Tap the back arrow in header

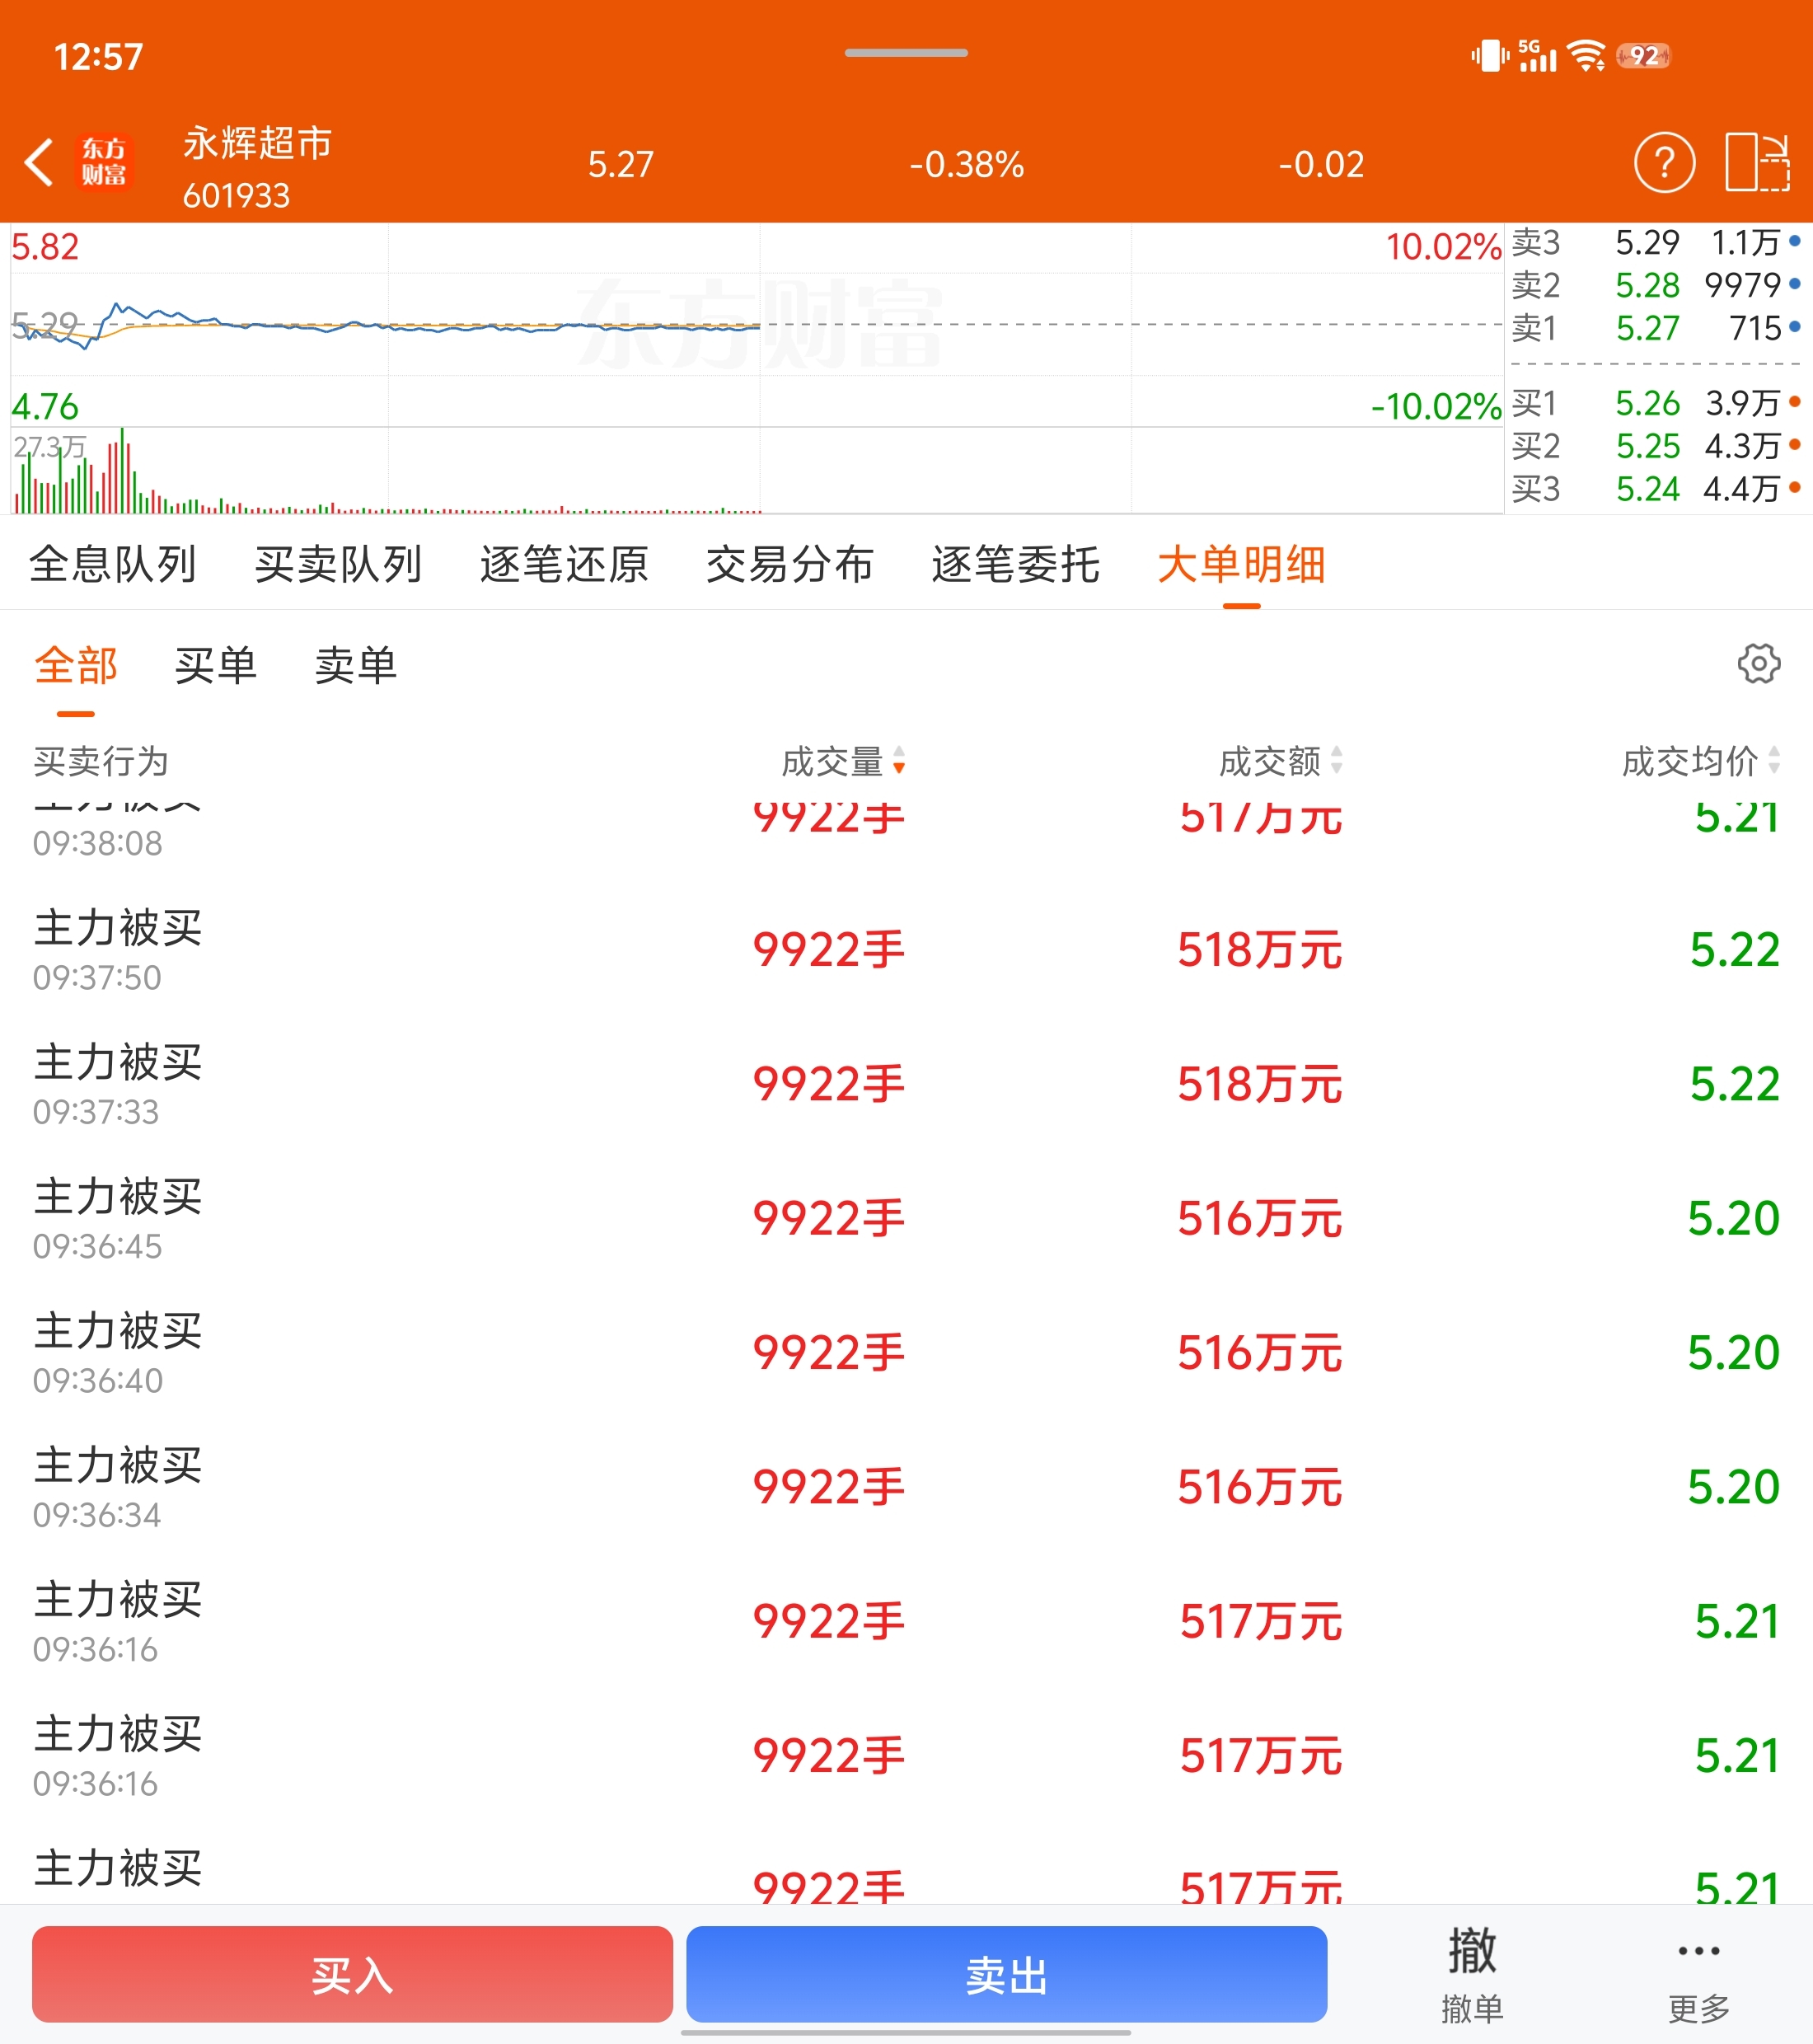[39, 163]
